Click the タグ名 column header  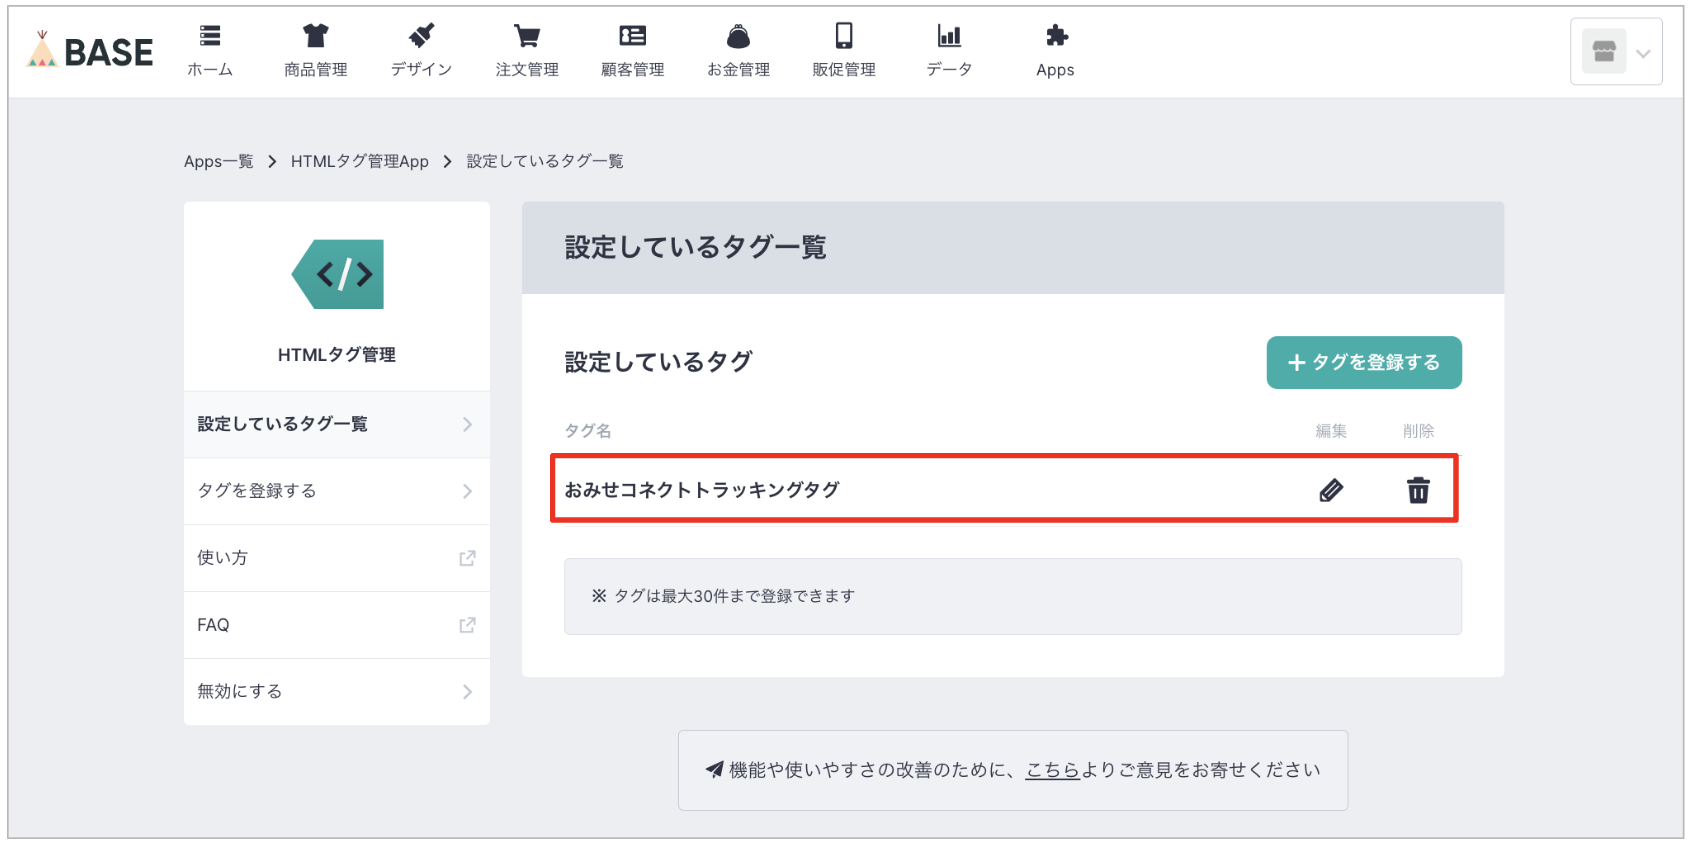[x=588, y=431]
